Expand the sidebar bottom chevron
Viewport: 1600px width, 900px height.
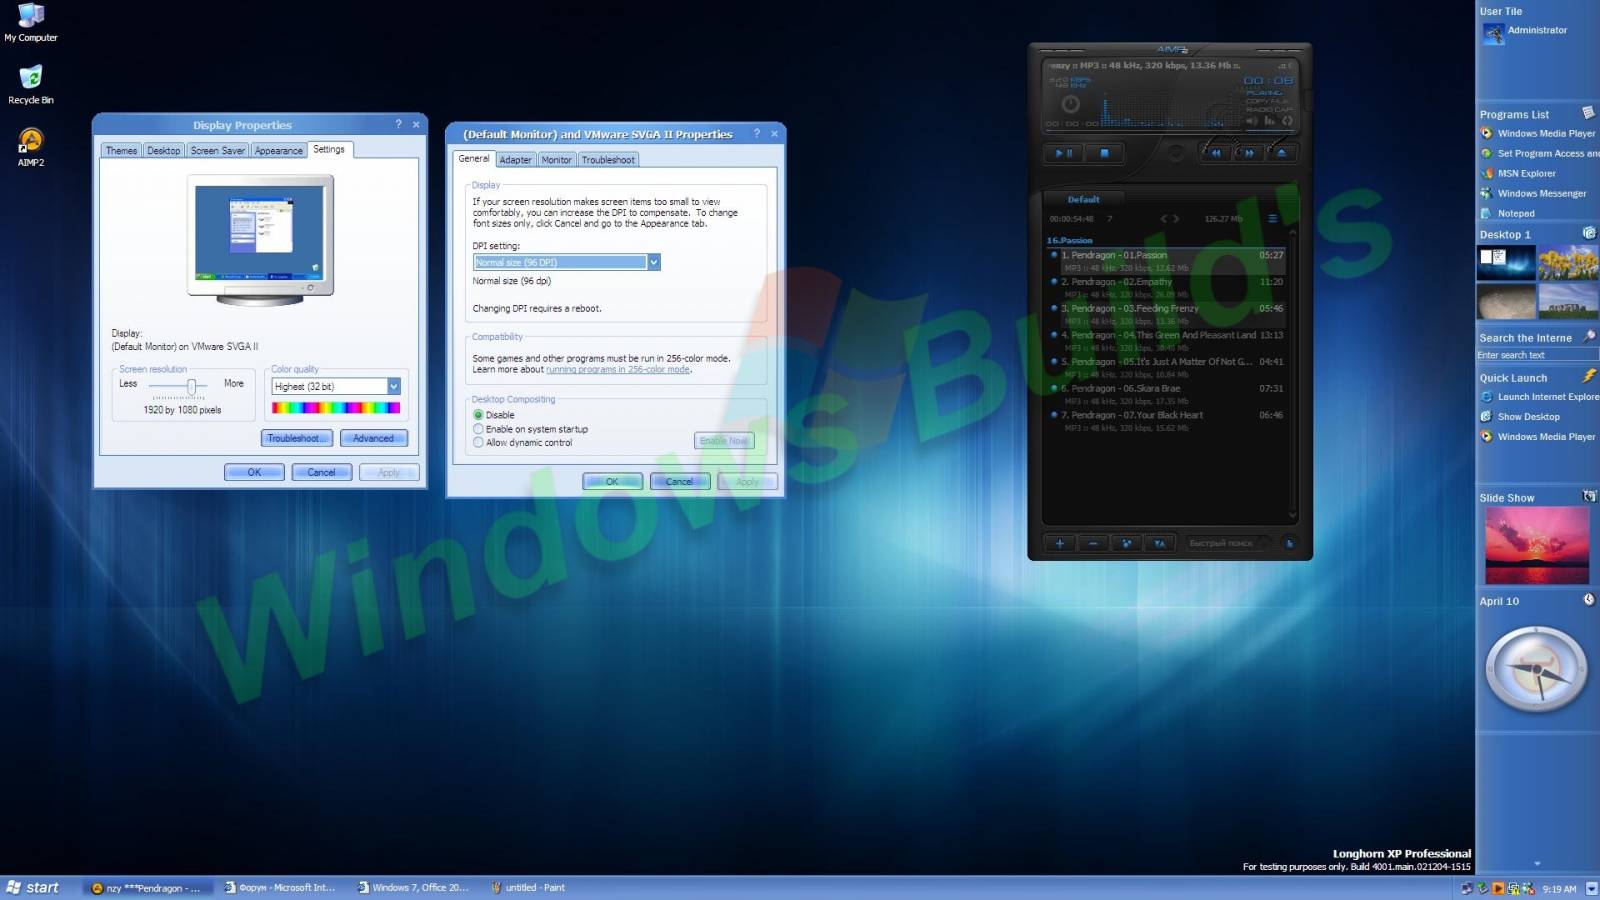pyautogui.click(x=1537, y=864)
